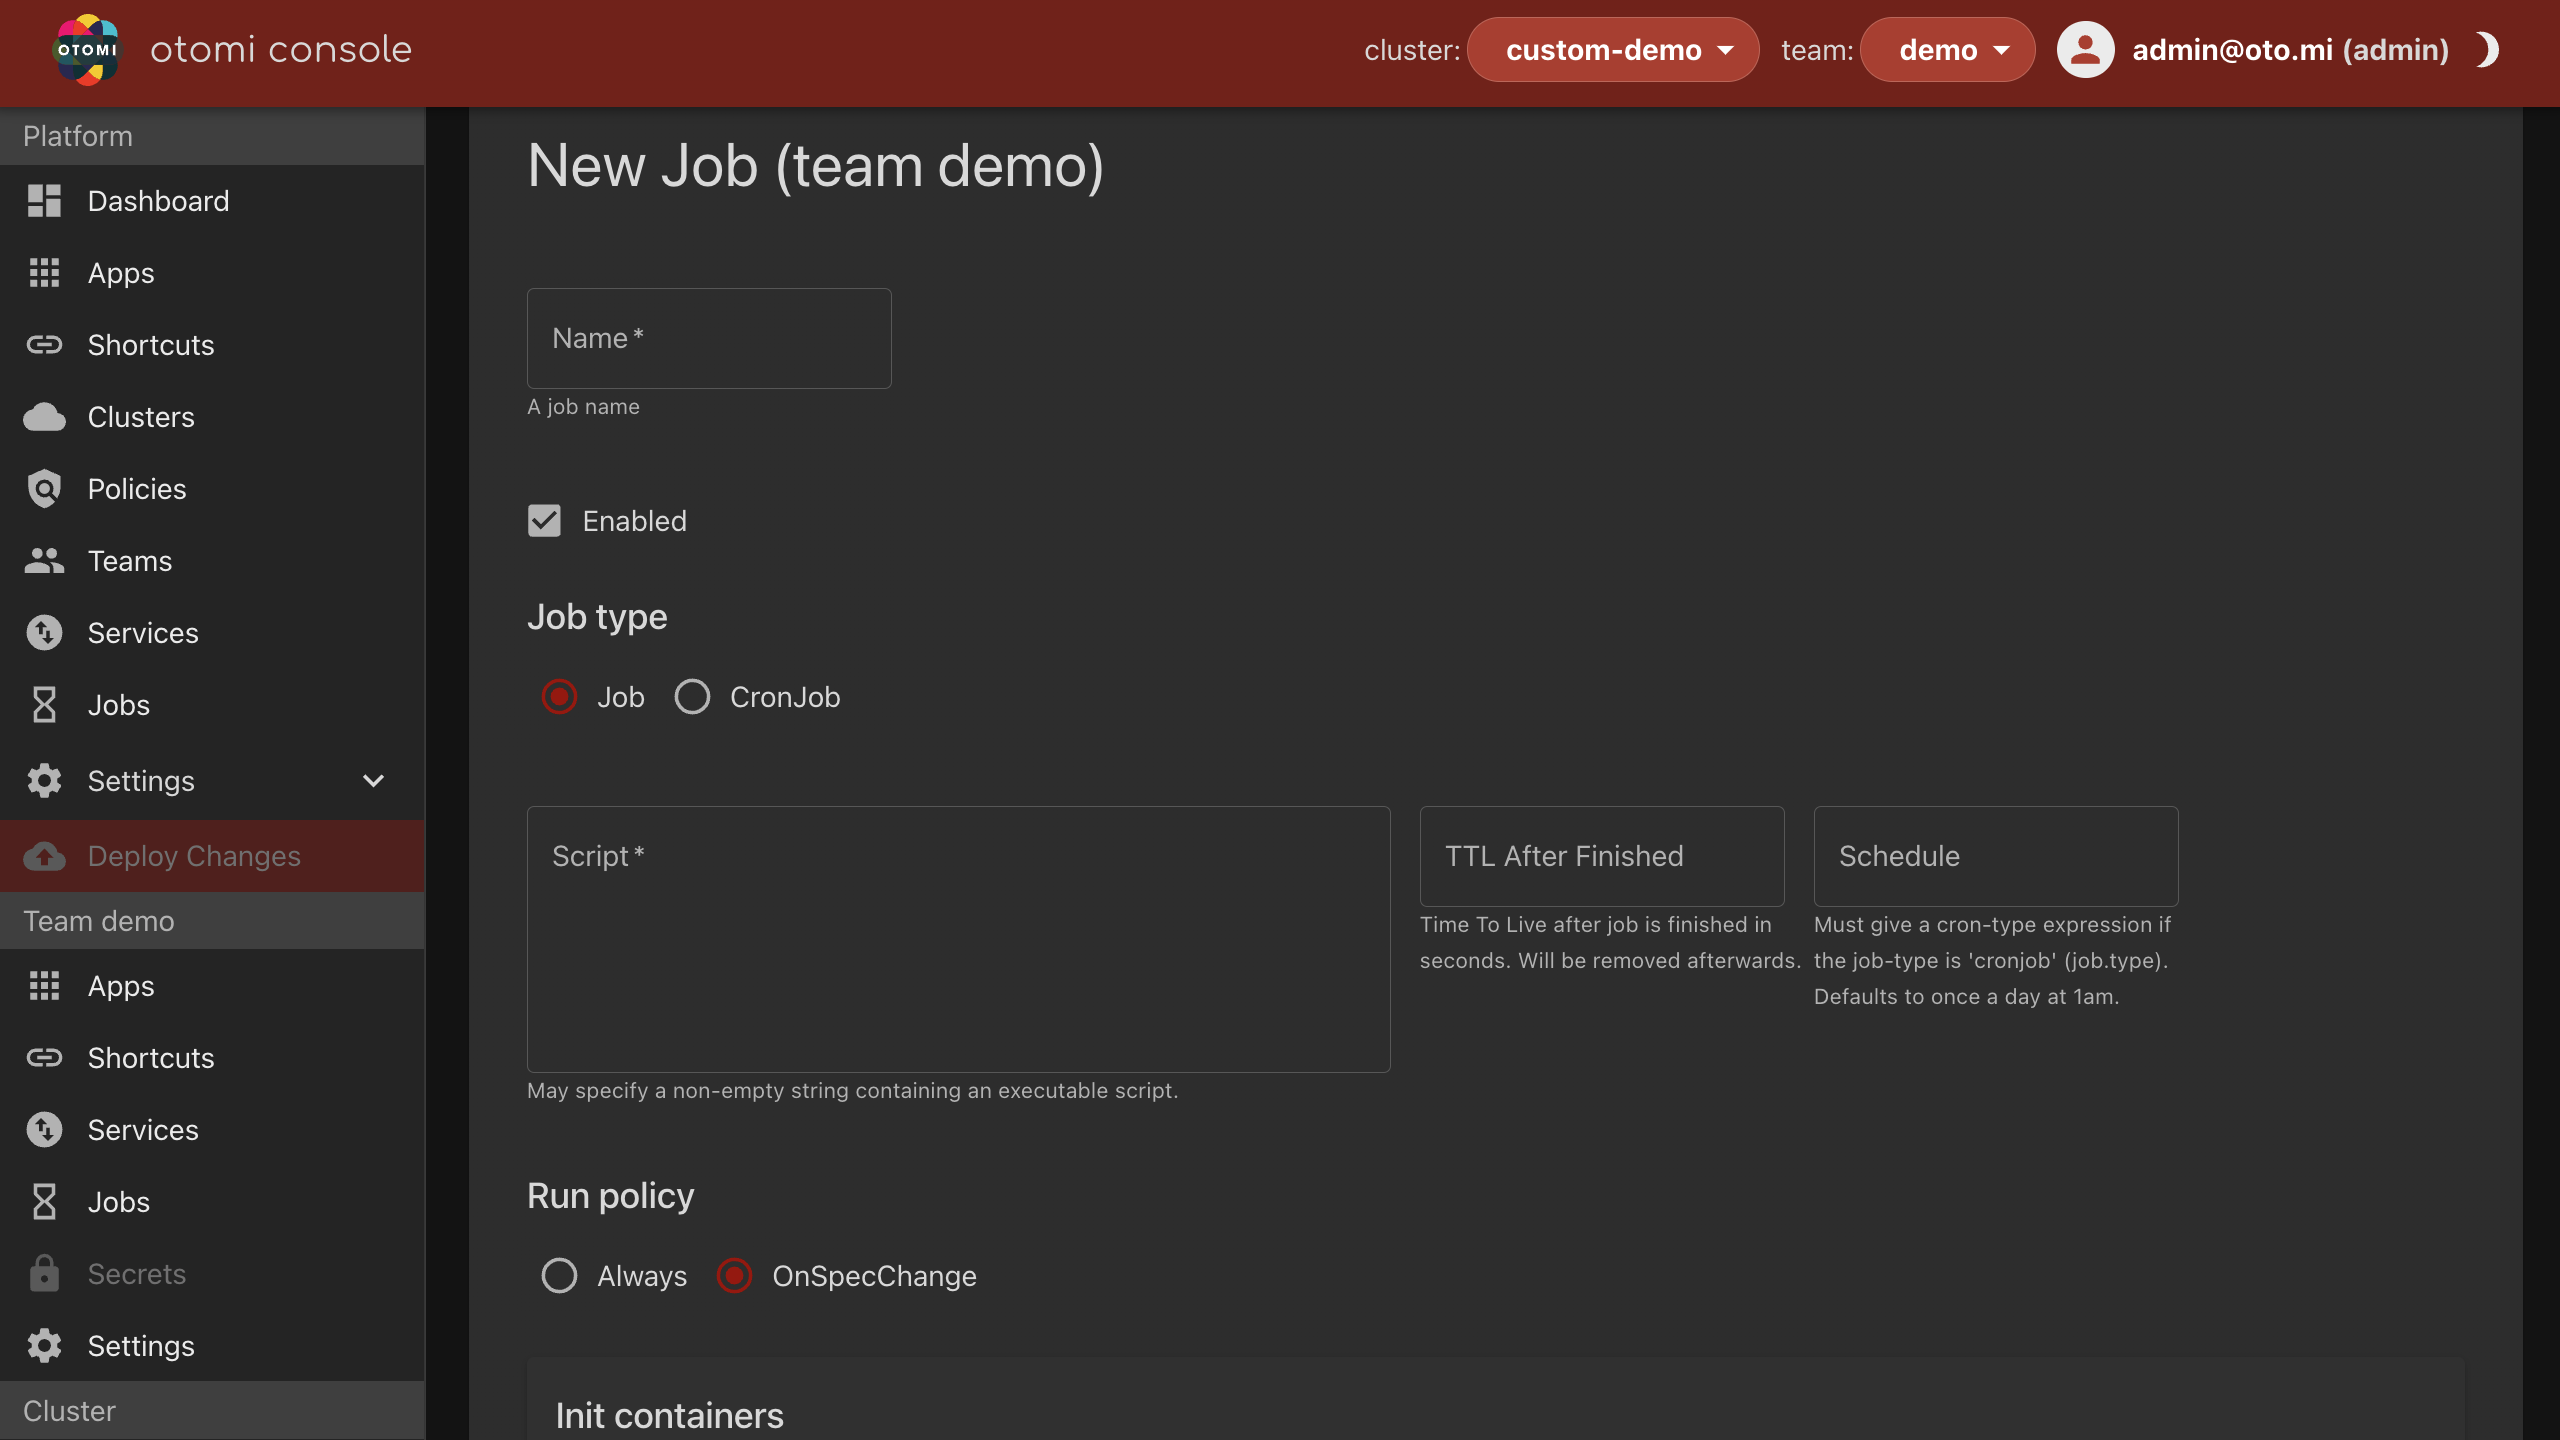This screenshot has height=1440, width=2560.
Task: Click the Teams people icon
Action: coord(44,561)
